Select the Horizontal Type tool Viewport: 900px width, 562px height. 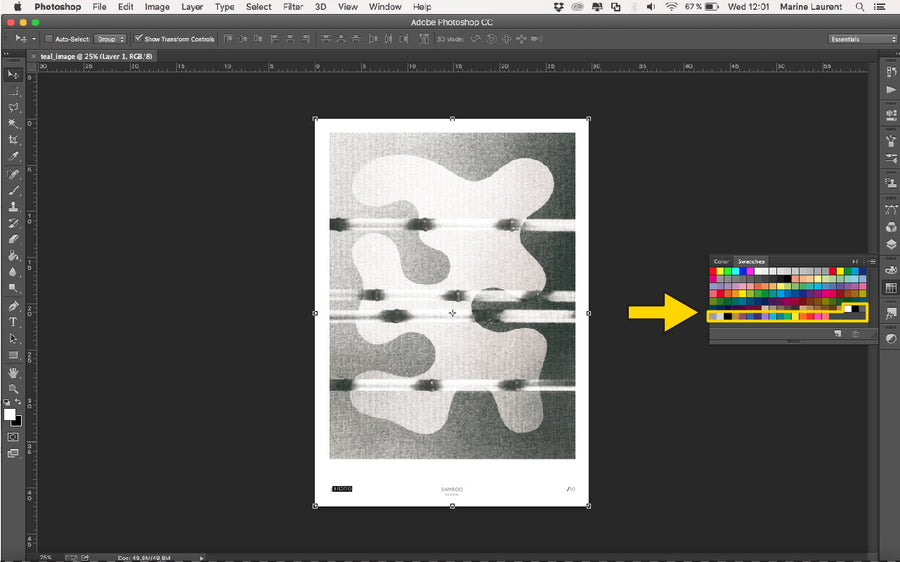(x=14, y=322)
